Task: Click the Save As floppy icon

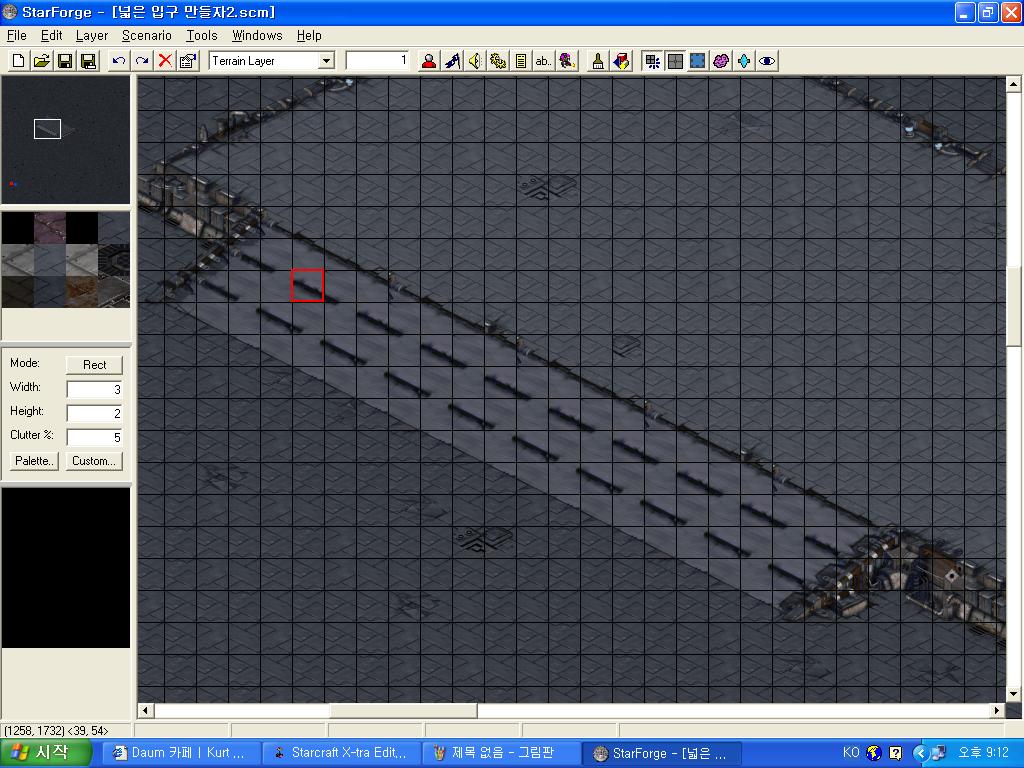Action: pos(88,61)
